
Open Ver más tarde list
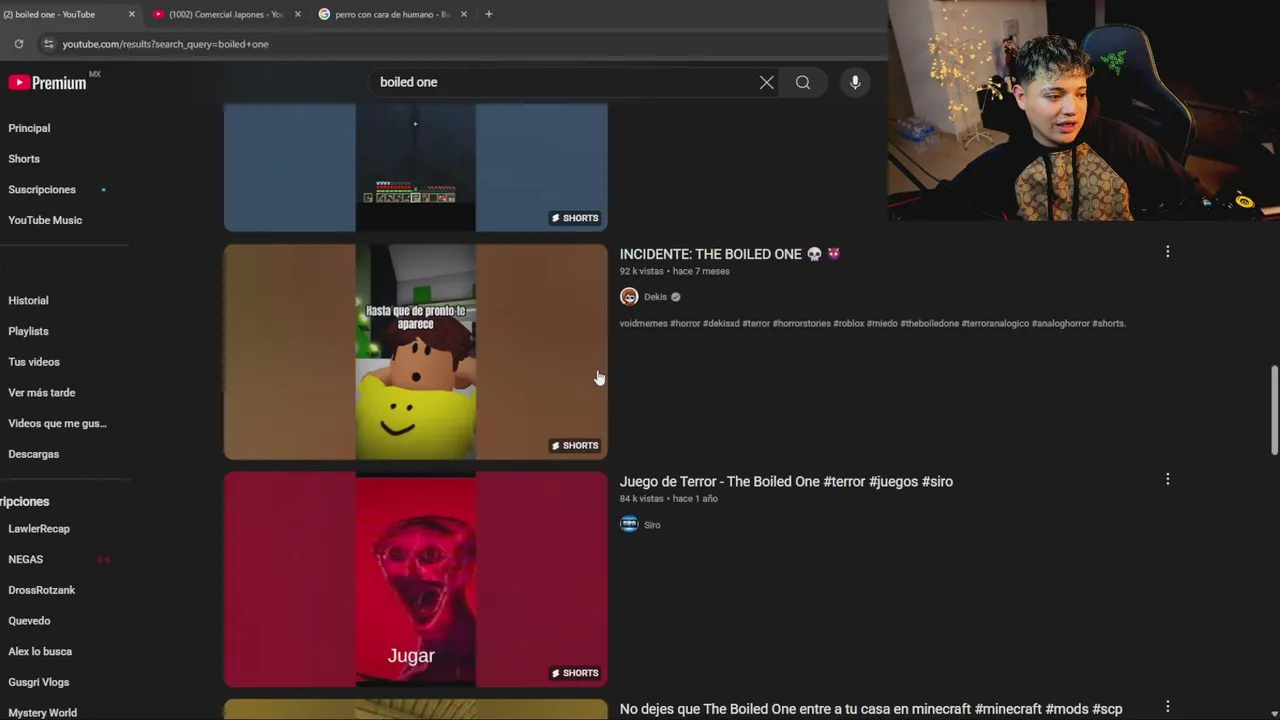[42, 393]
